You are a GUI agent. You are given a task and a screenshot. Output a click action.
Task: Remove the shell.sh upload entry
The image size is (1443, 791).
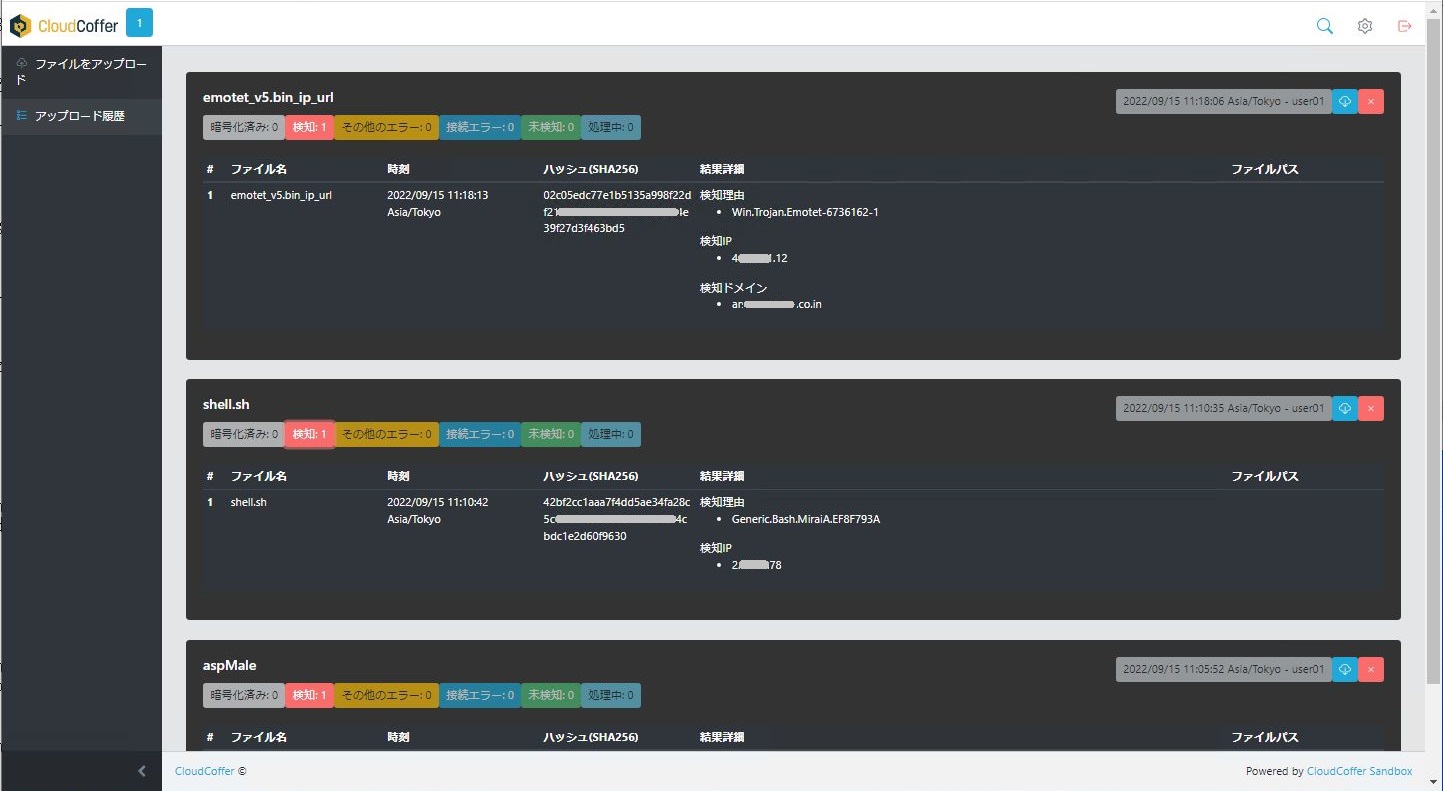(x=1371, y=408)
